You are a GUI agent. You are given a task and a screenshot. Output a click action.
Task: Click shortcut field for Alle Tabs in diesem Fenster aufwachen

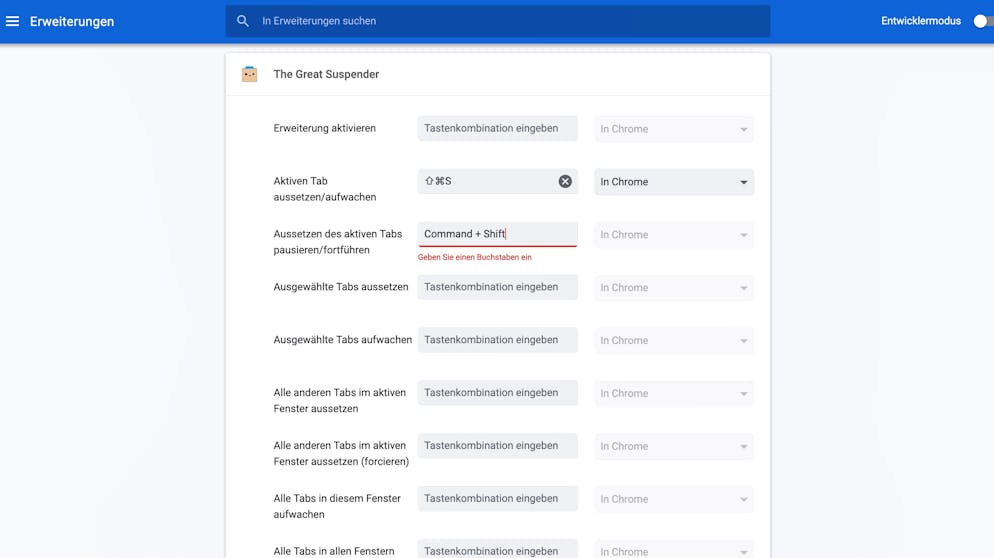498,498
